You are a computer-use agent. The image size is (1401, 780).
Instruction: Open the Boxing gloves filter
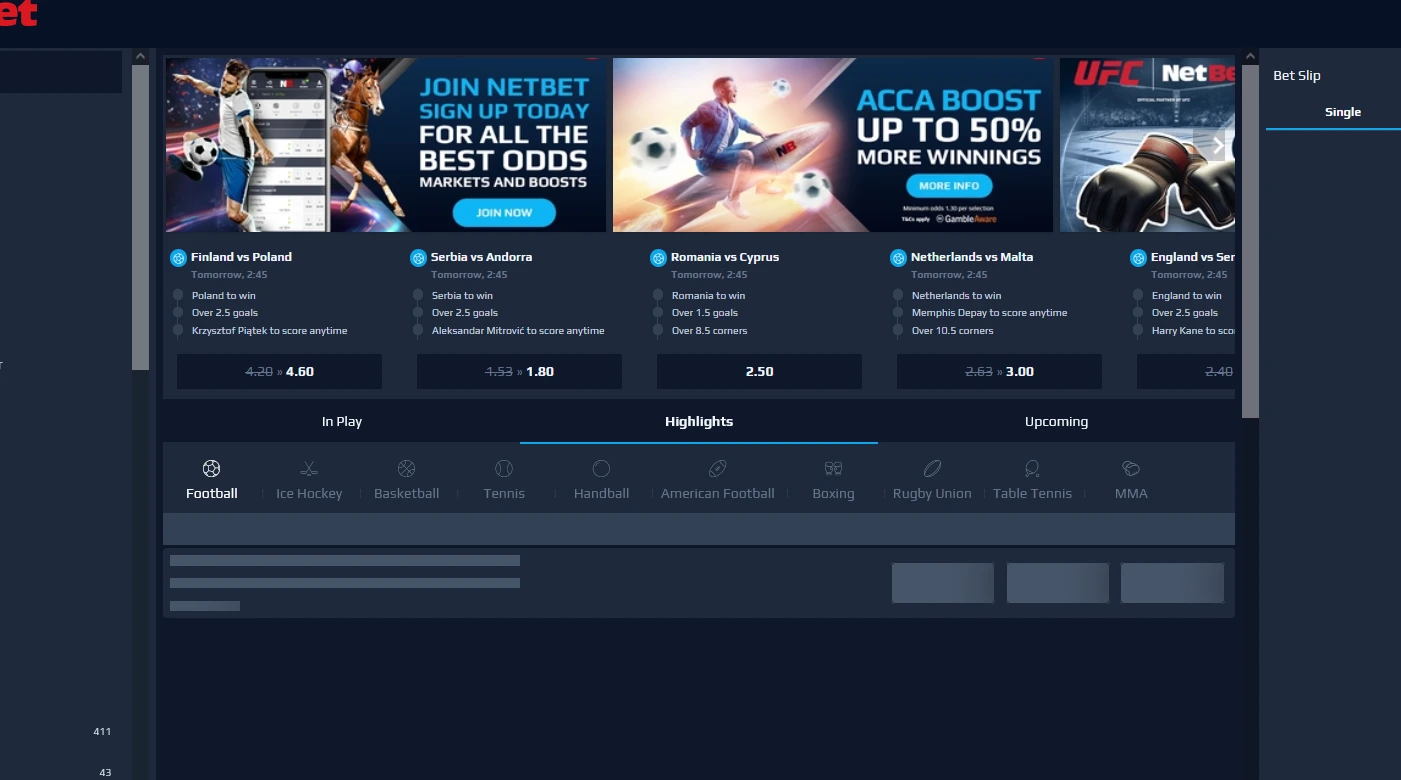click(833, 468)
